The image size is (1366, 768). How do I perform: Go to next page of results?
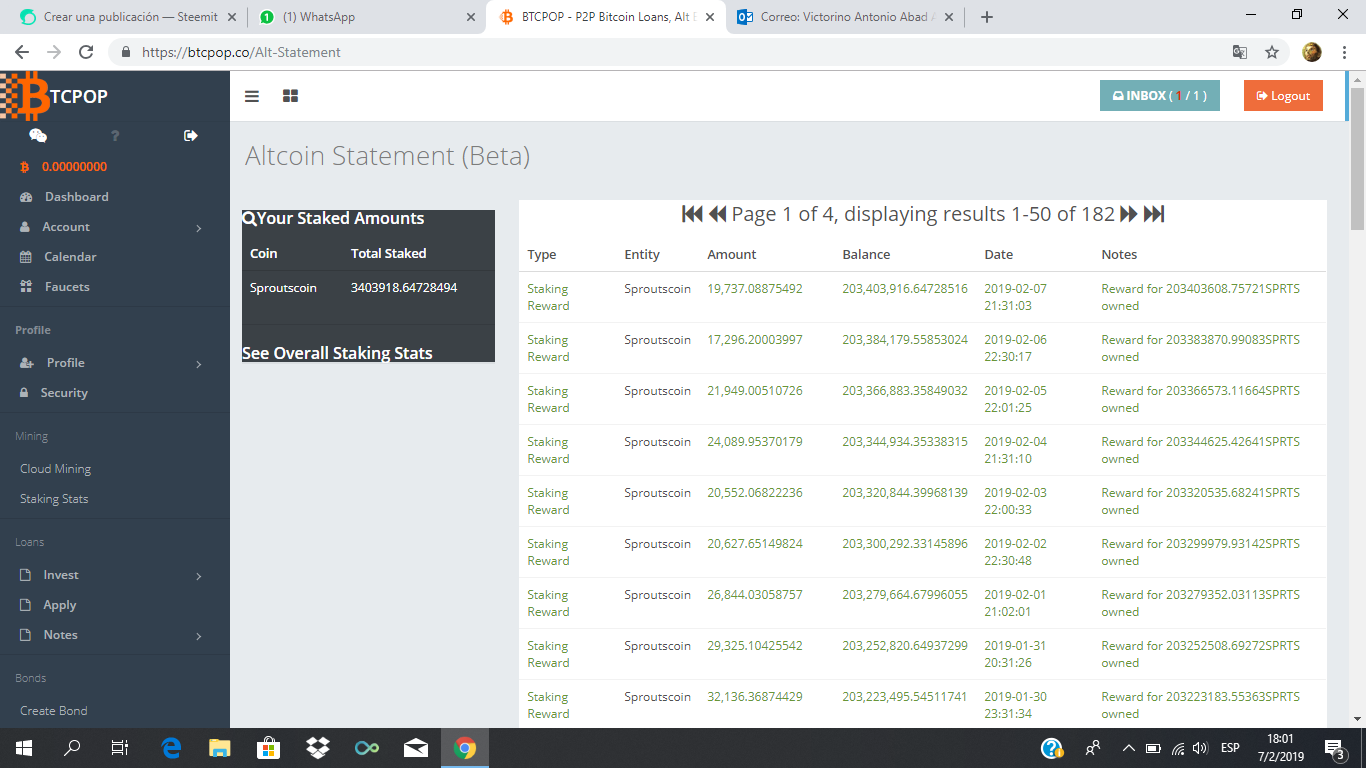(x=1129, y=214)
